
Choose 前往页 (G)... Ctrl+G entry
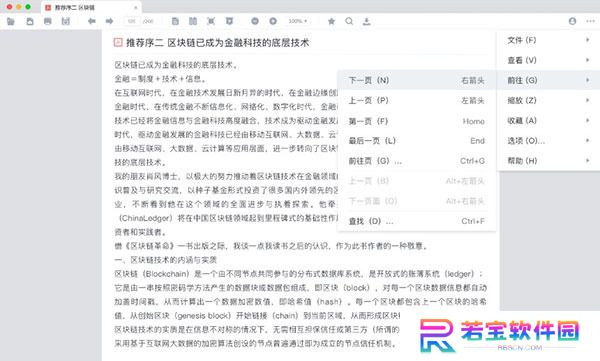pyautogui.click(x=417, y=161)
